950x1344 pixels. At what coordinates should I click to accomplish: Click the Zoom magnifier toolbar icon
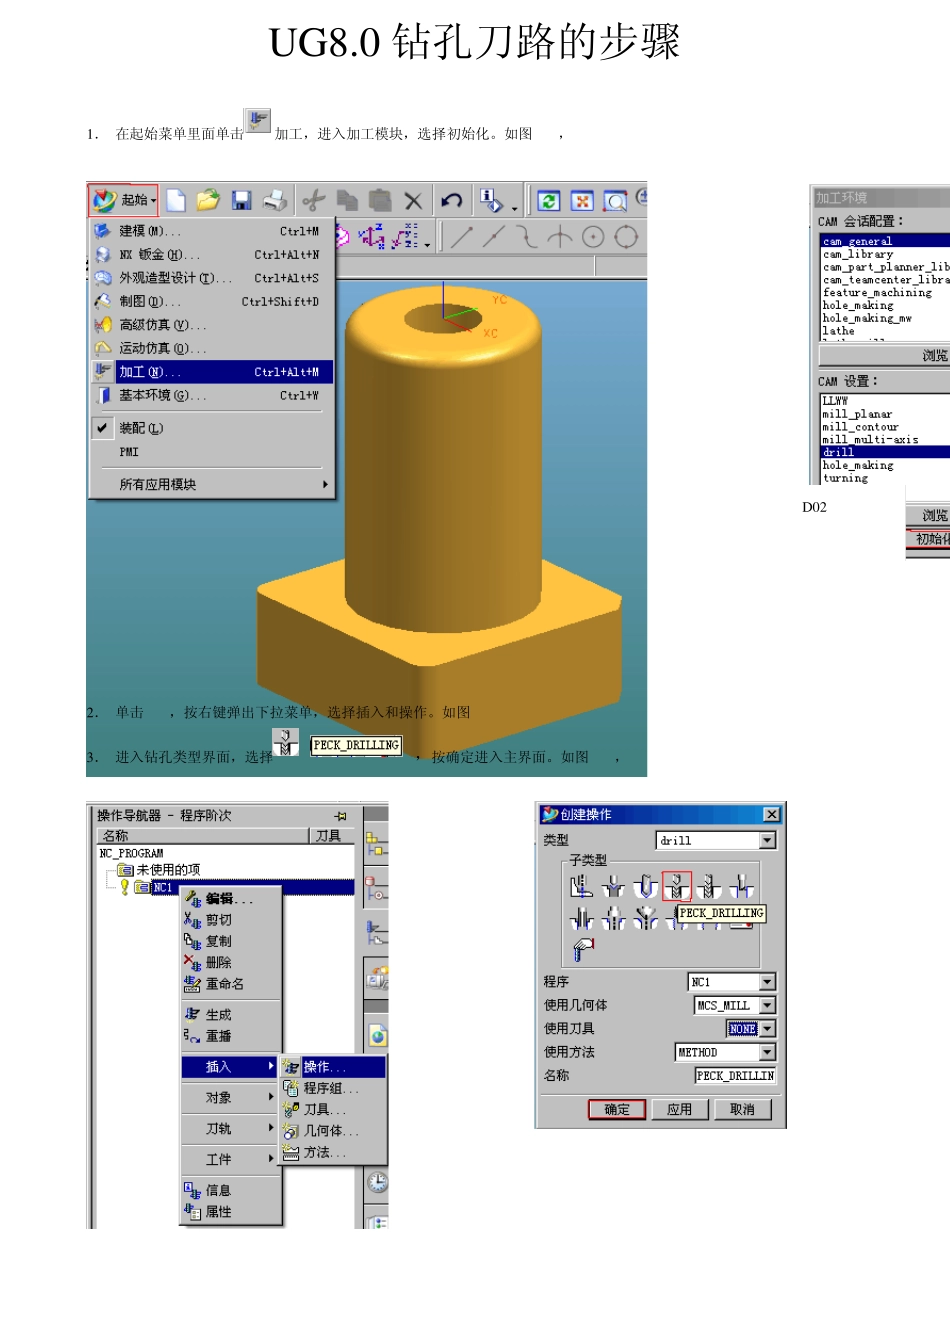coord(615,201)
